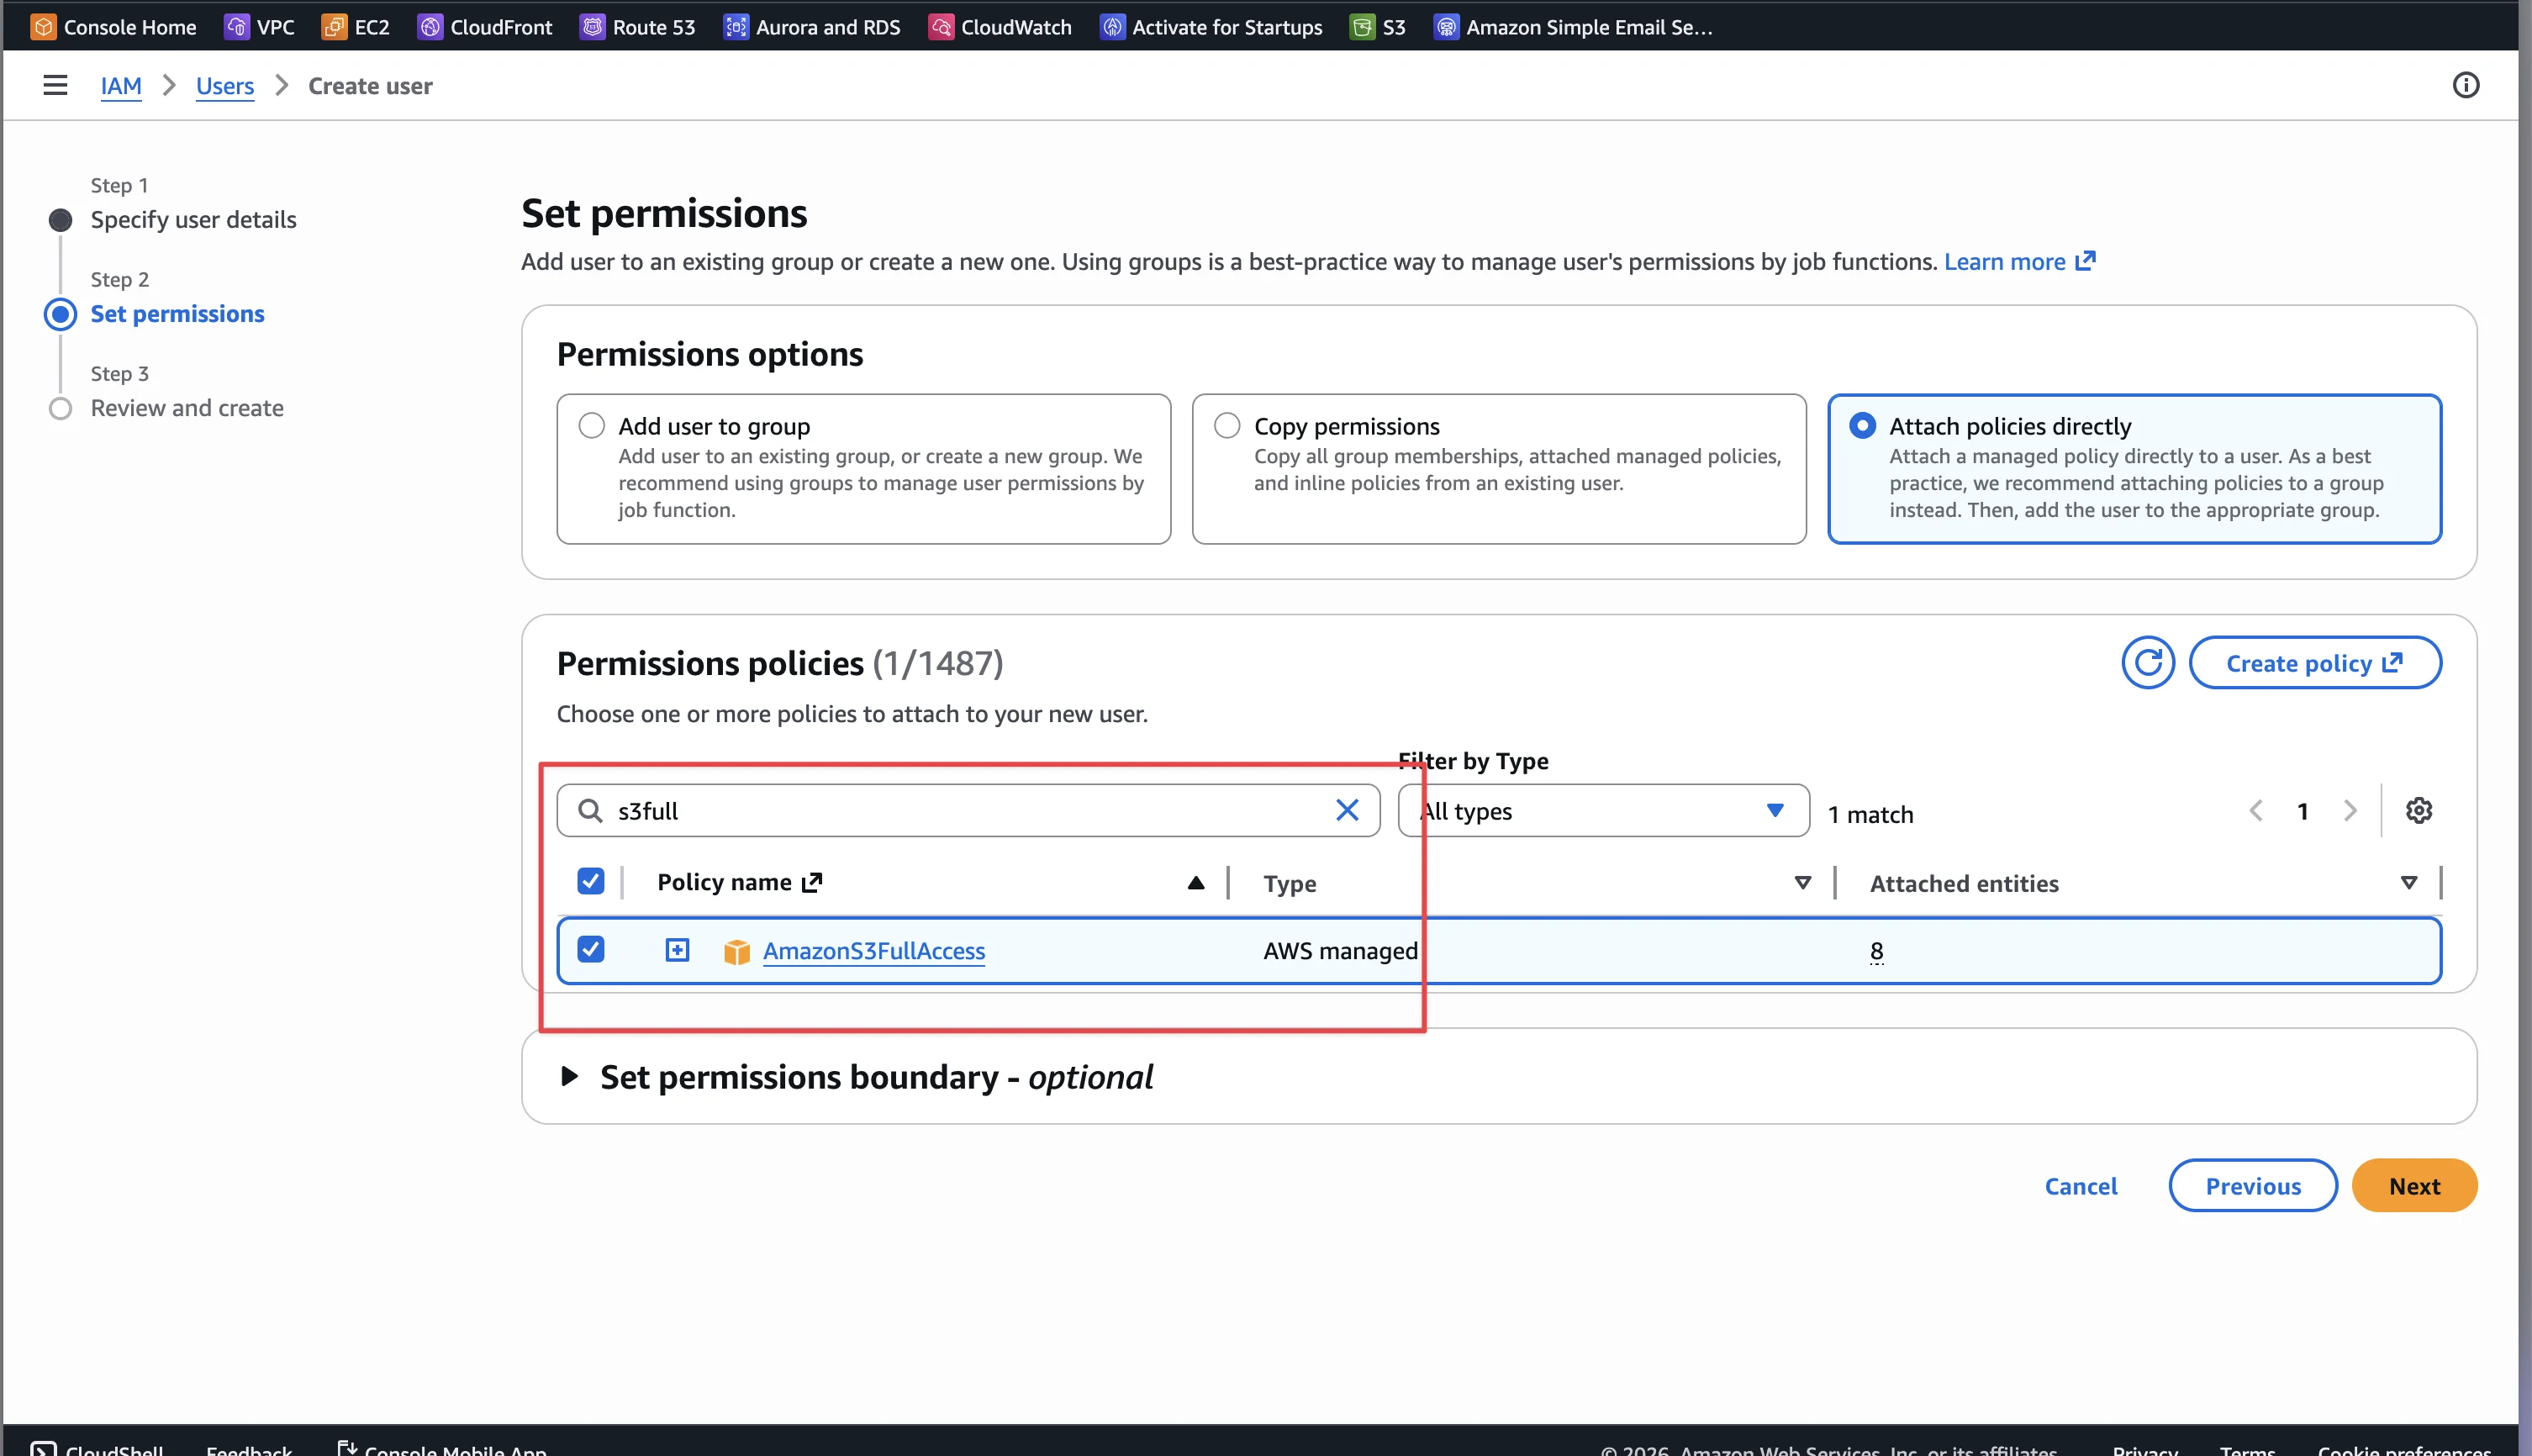Clear the s3full search query
This screenshot has width=2532, height=1456.
pyautogui.click(x=1347, y=810)
